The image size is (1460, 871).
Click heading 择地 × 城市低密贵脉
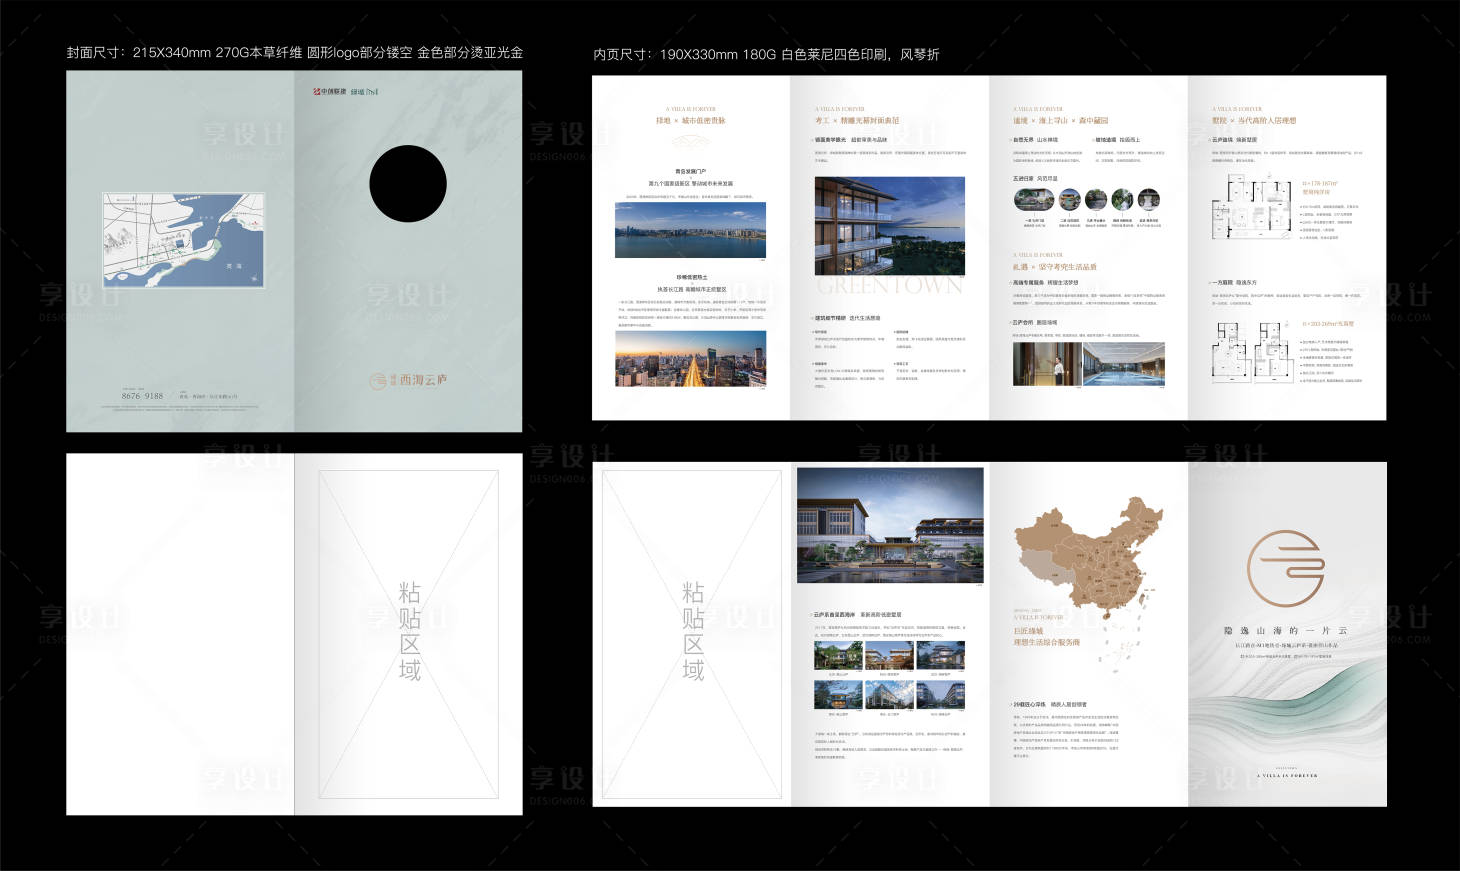tap(691, 120)
